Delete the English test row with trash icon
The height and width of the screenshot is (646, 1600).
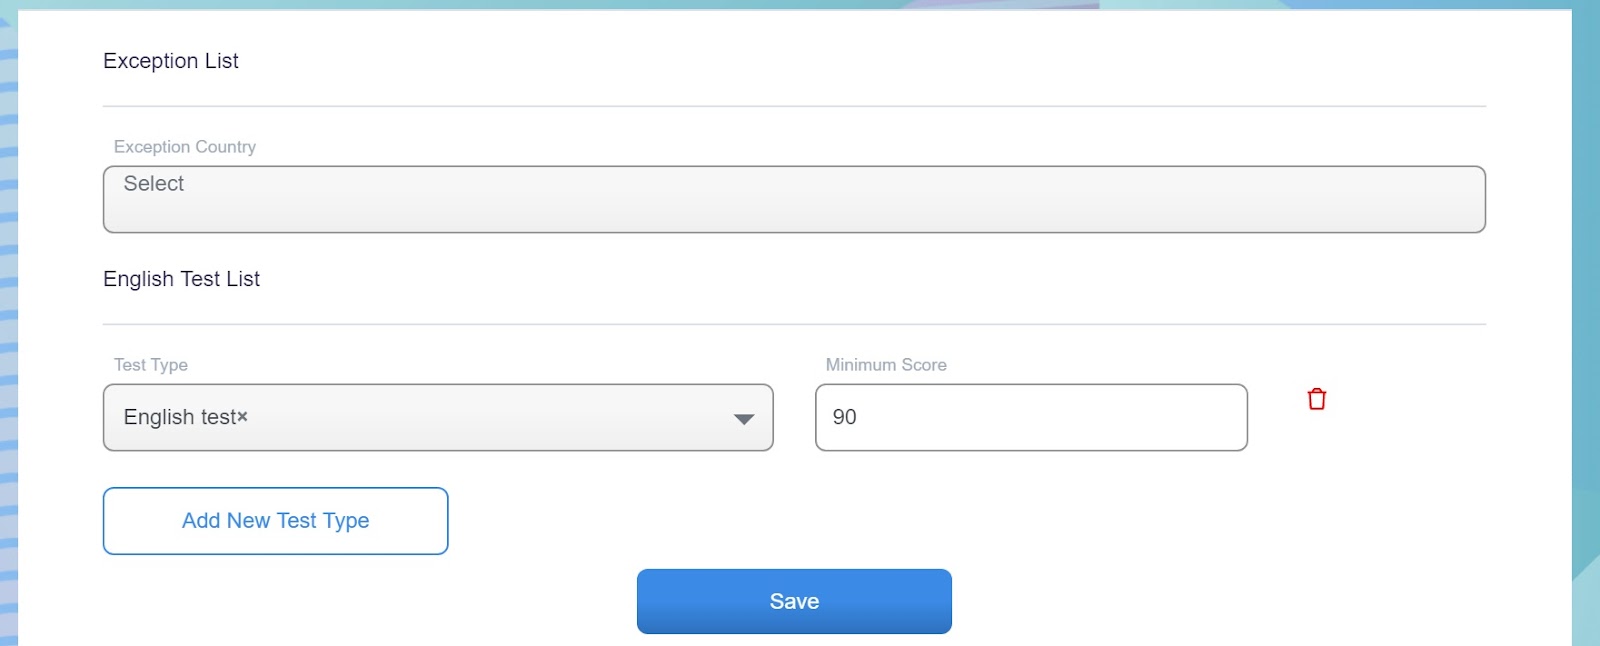[1316, 399]
